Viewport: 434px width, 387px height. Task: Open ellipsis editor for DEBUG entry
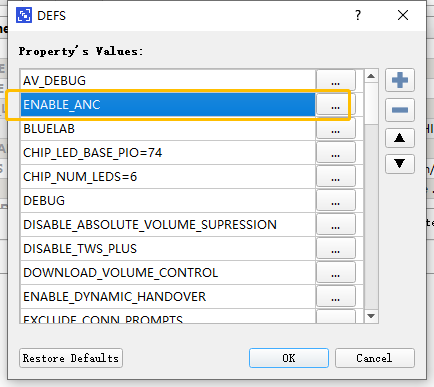336,201
